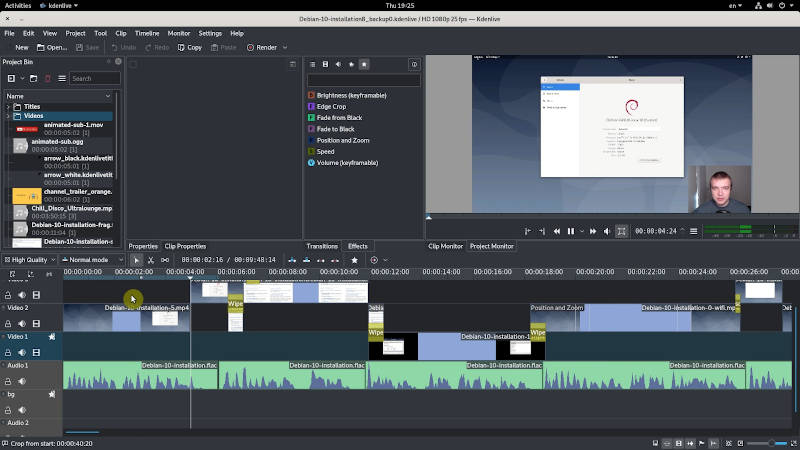Show main effects list icon

[312, 64]
